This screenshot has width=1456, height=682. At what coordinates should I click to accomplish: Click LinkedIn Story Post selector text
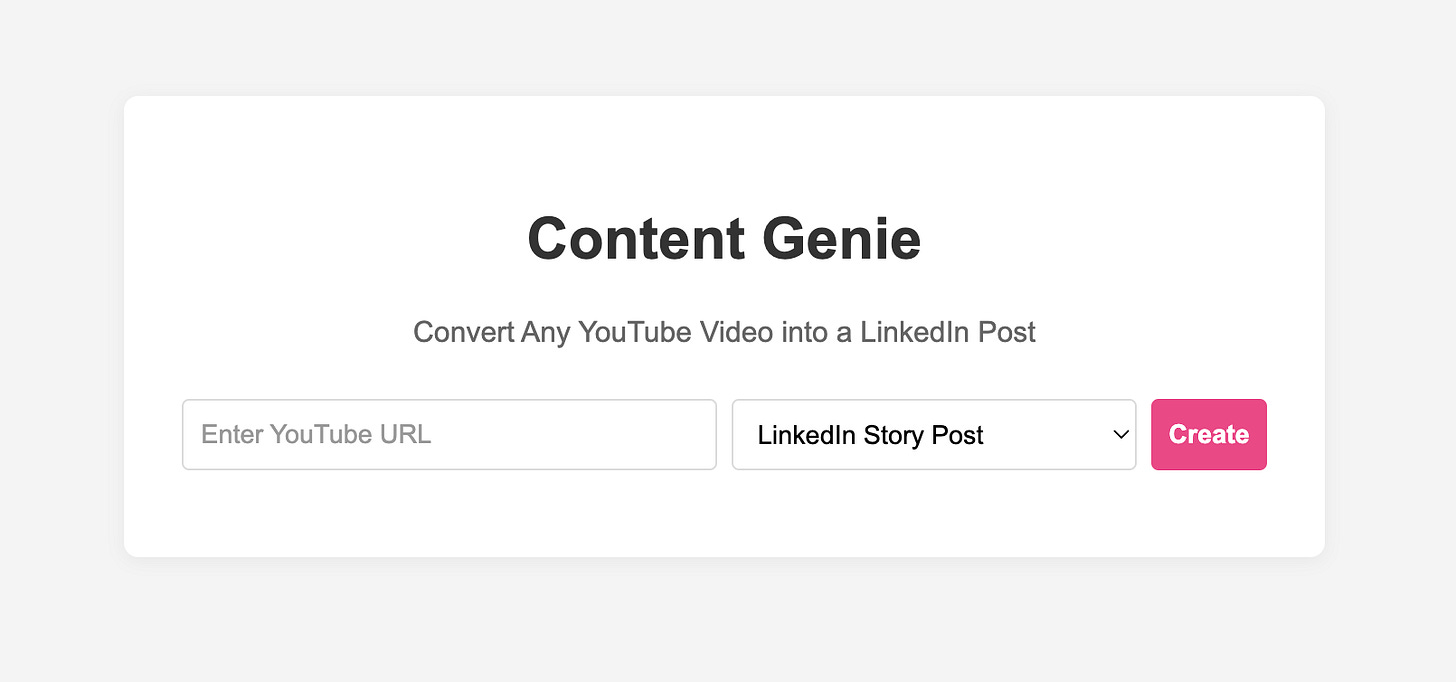[870, 434]
